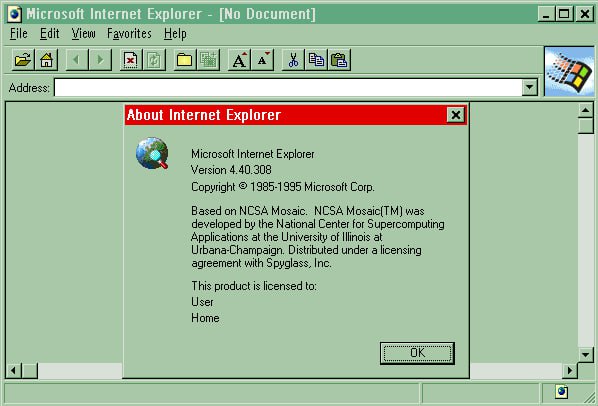Decrease font size with smaller A icon

pos(262,60)
